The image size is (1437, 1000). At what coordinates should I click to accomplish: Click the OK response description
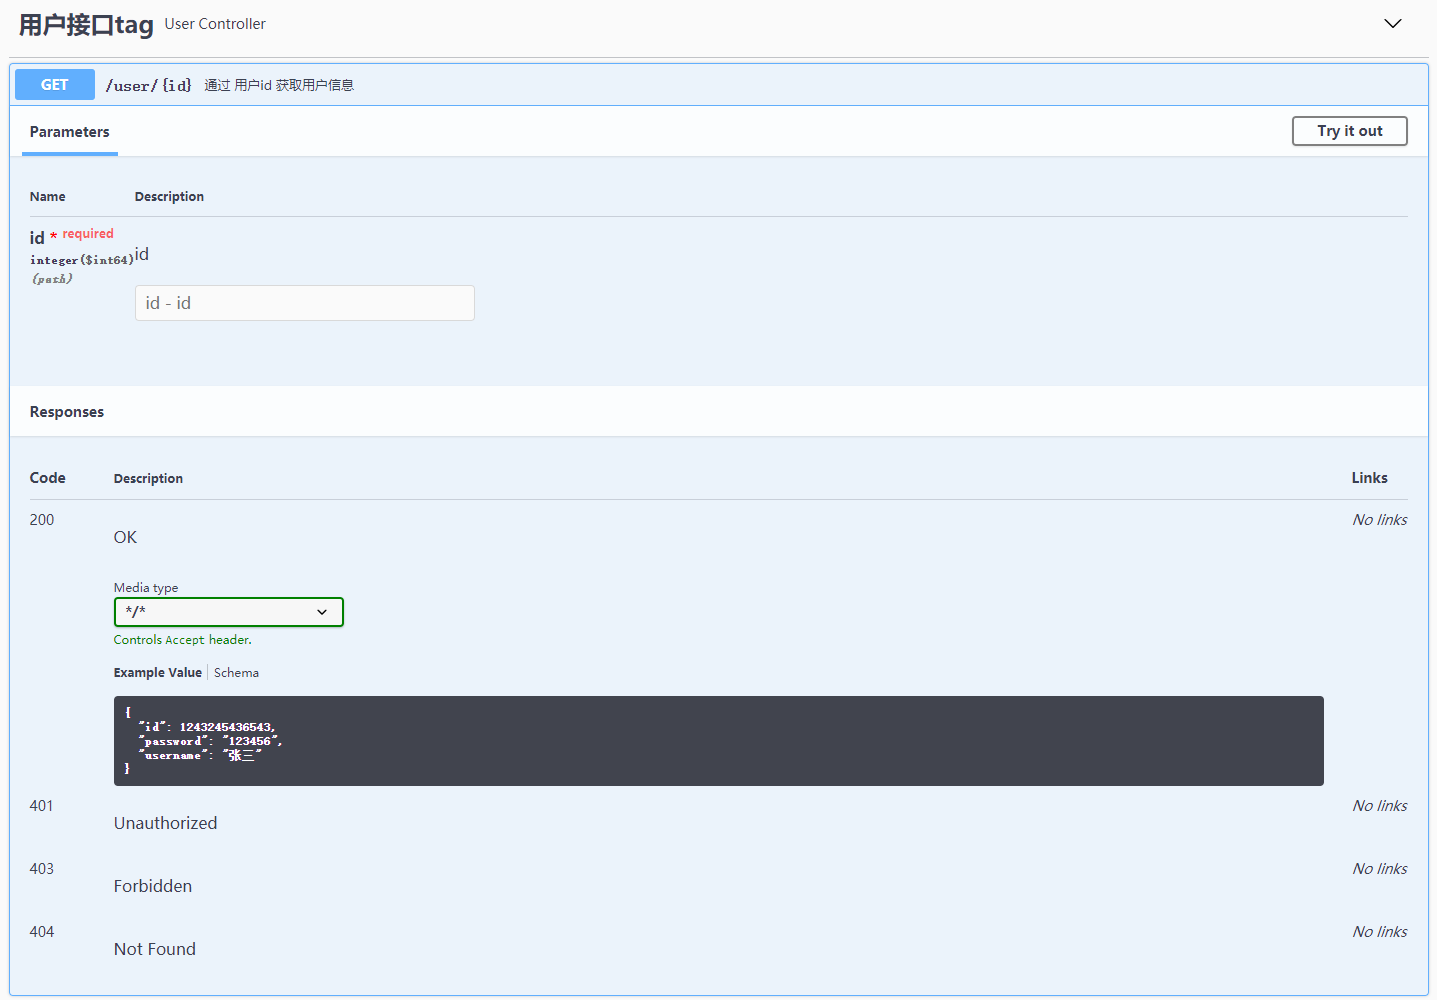tap(125, 538)
